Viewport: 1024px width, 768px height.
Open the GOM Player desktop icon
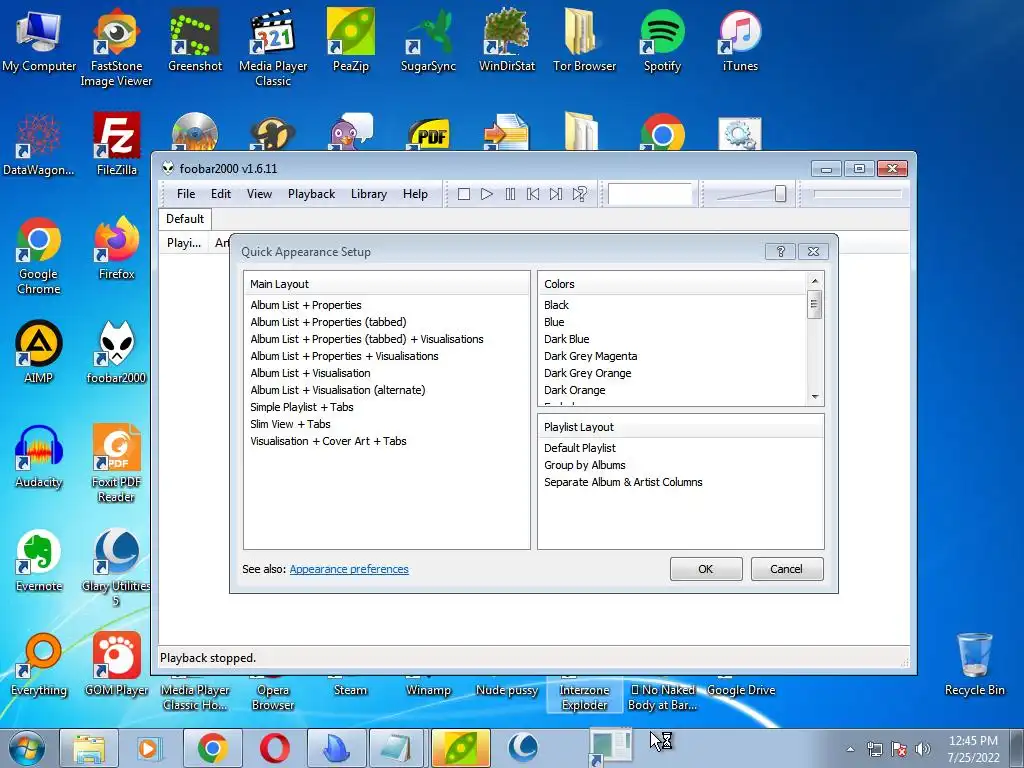point(116,665)
